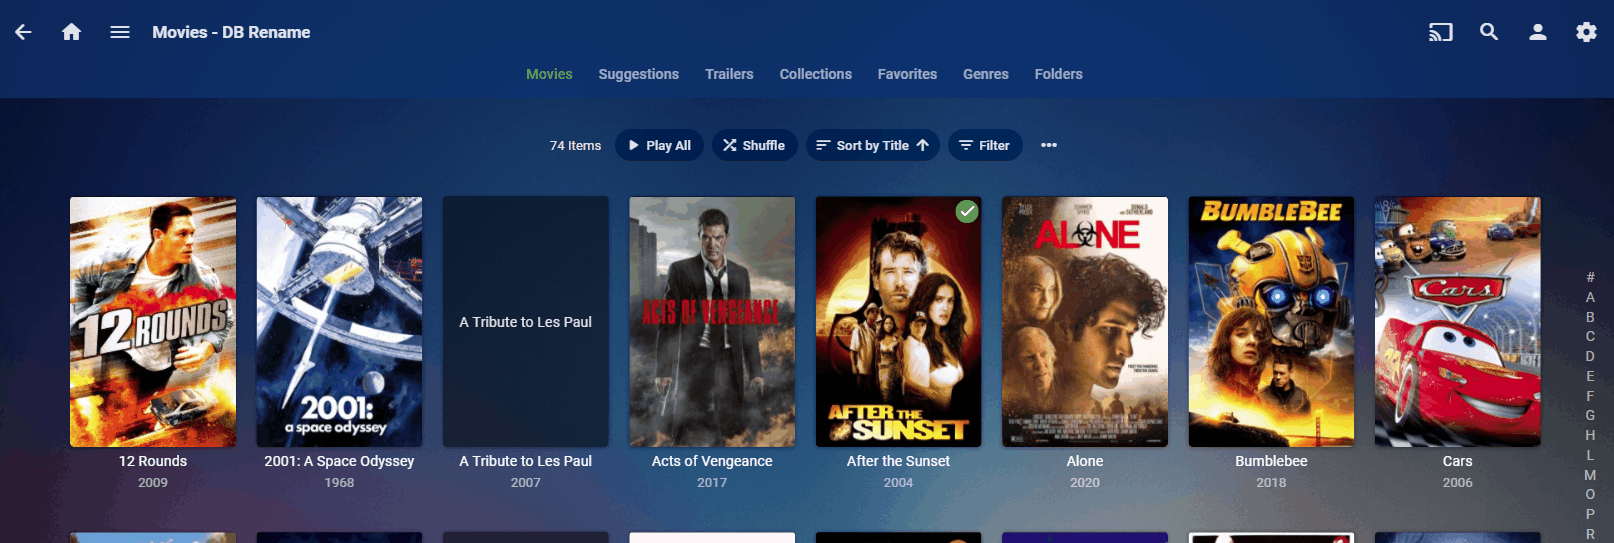This screenshot has height=543, width=1614.
Task: Click the 2001: A Space Odyssey title link
Action: [339, 461]
